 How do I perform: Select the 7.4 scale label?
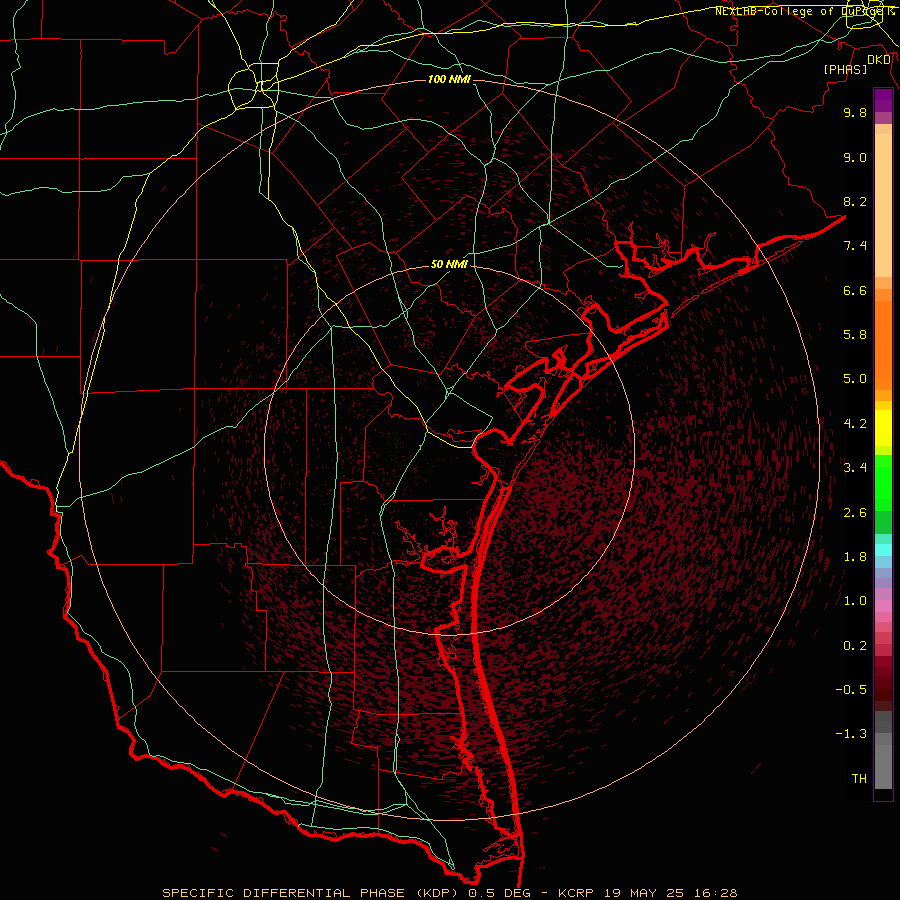855,246
